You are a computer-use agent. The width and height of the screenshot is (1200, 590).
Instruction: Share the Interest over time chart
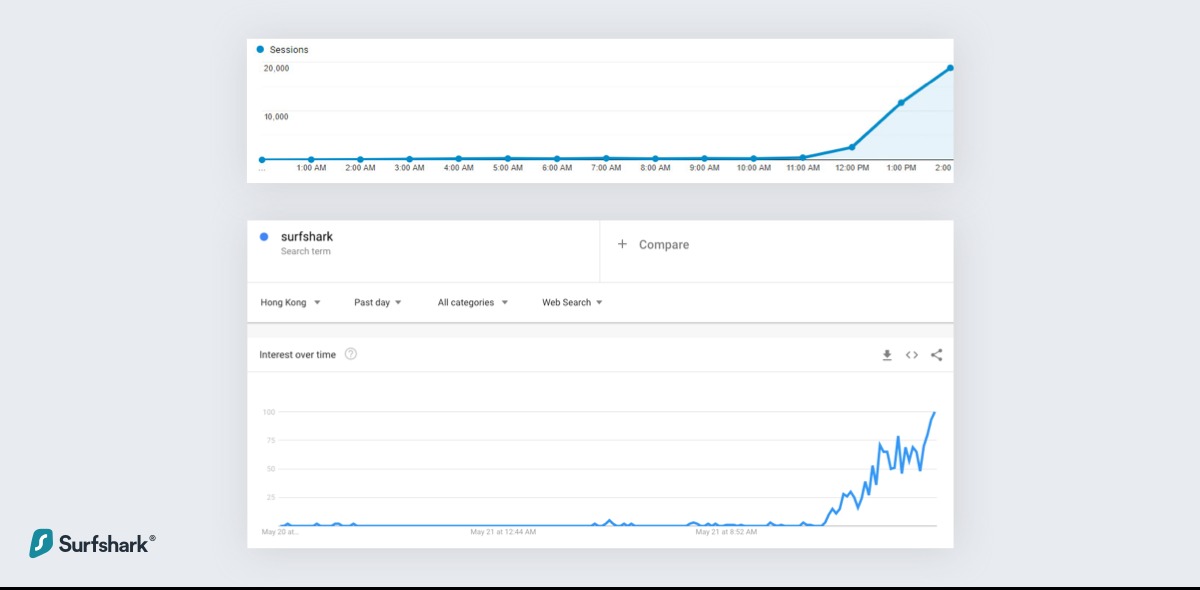(x=937, y=355)
